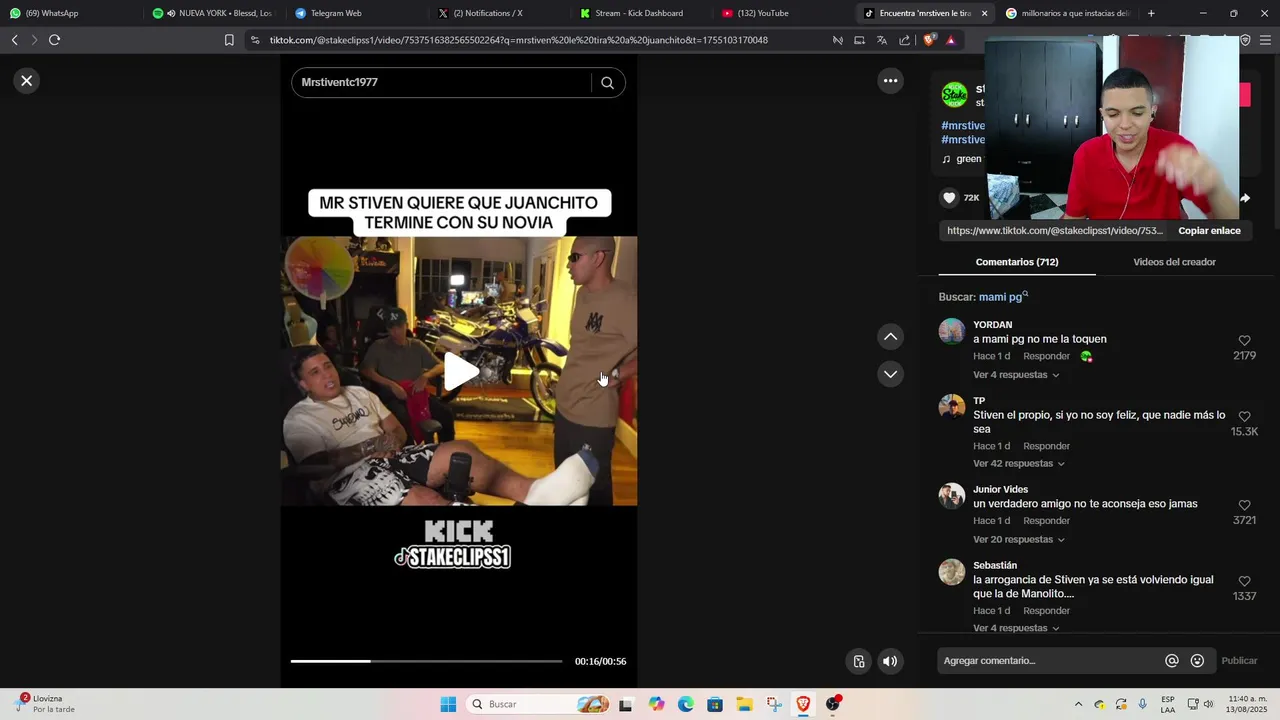The image size is (1280, 720).
Task: Open YORDAN's profile avatar
Action: click(952, 331)
